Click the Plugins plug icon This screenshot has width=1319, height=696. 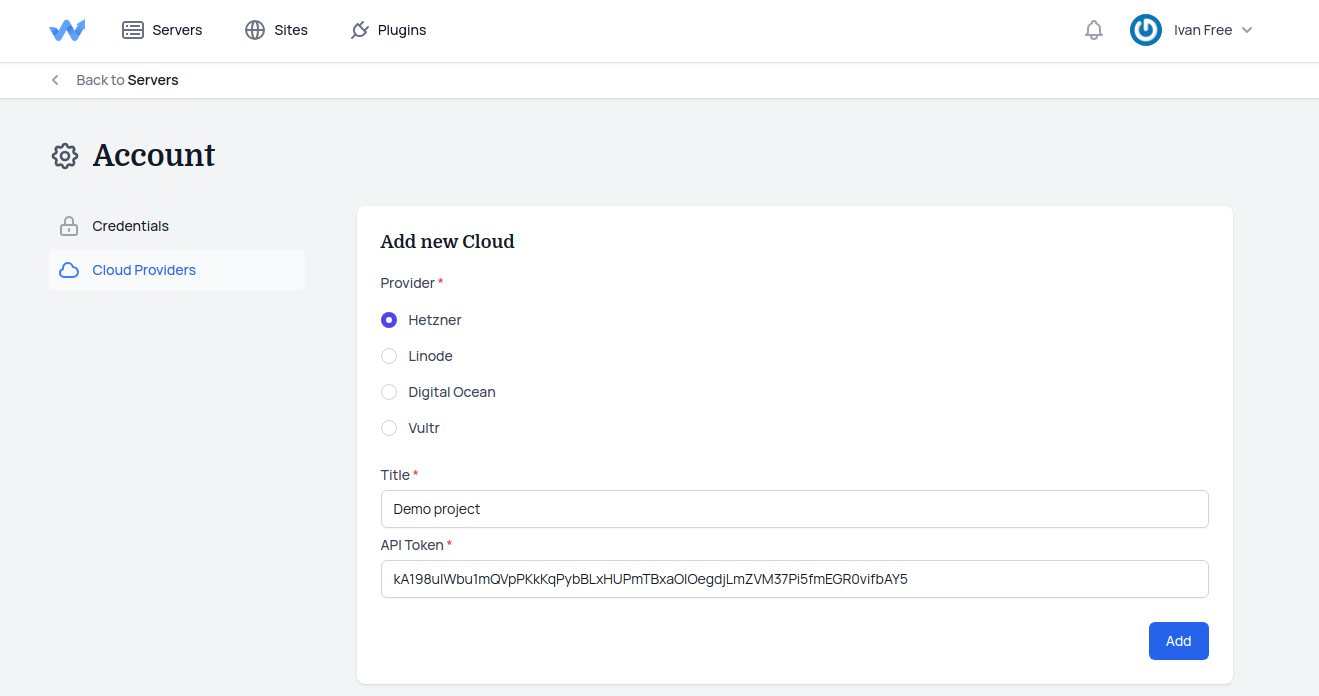tap(360, 30)
